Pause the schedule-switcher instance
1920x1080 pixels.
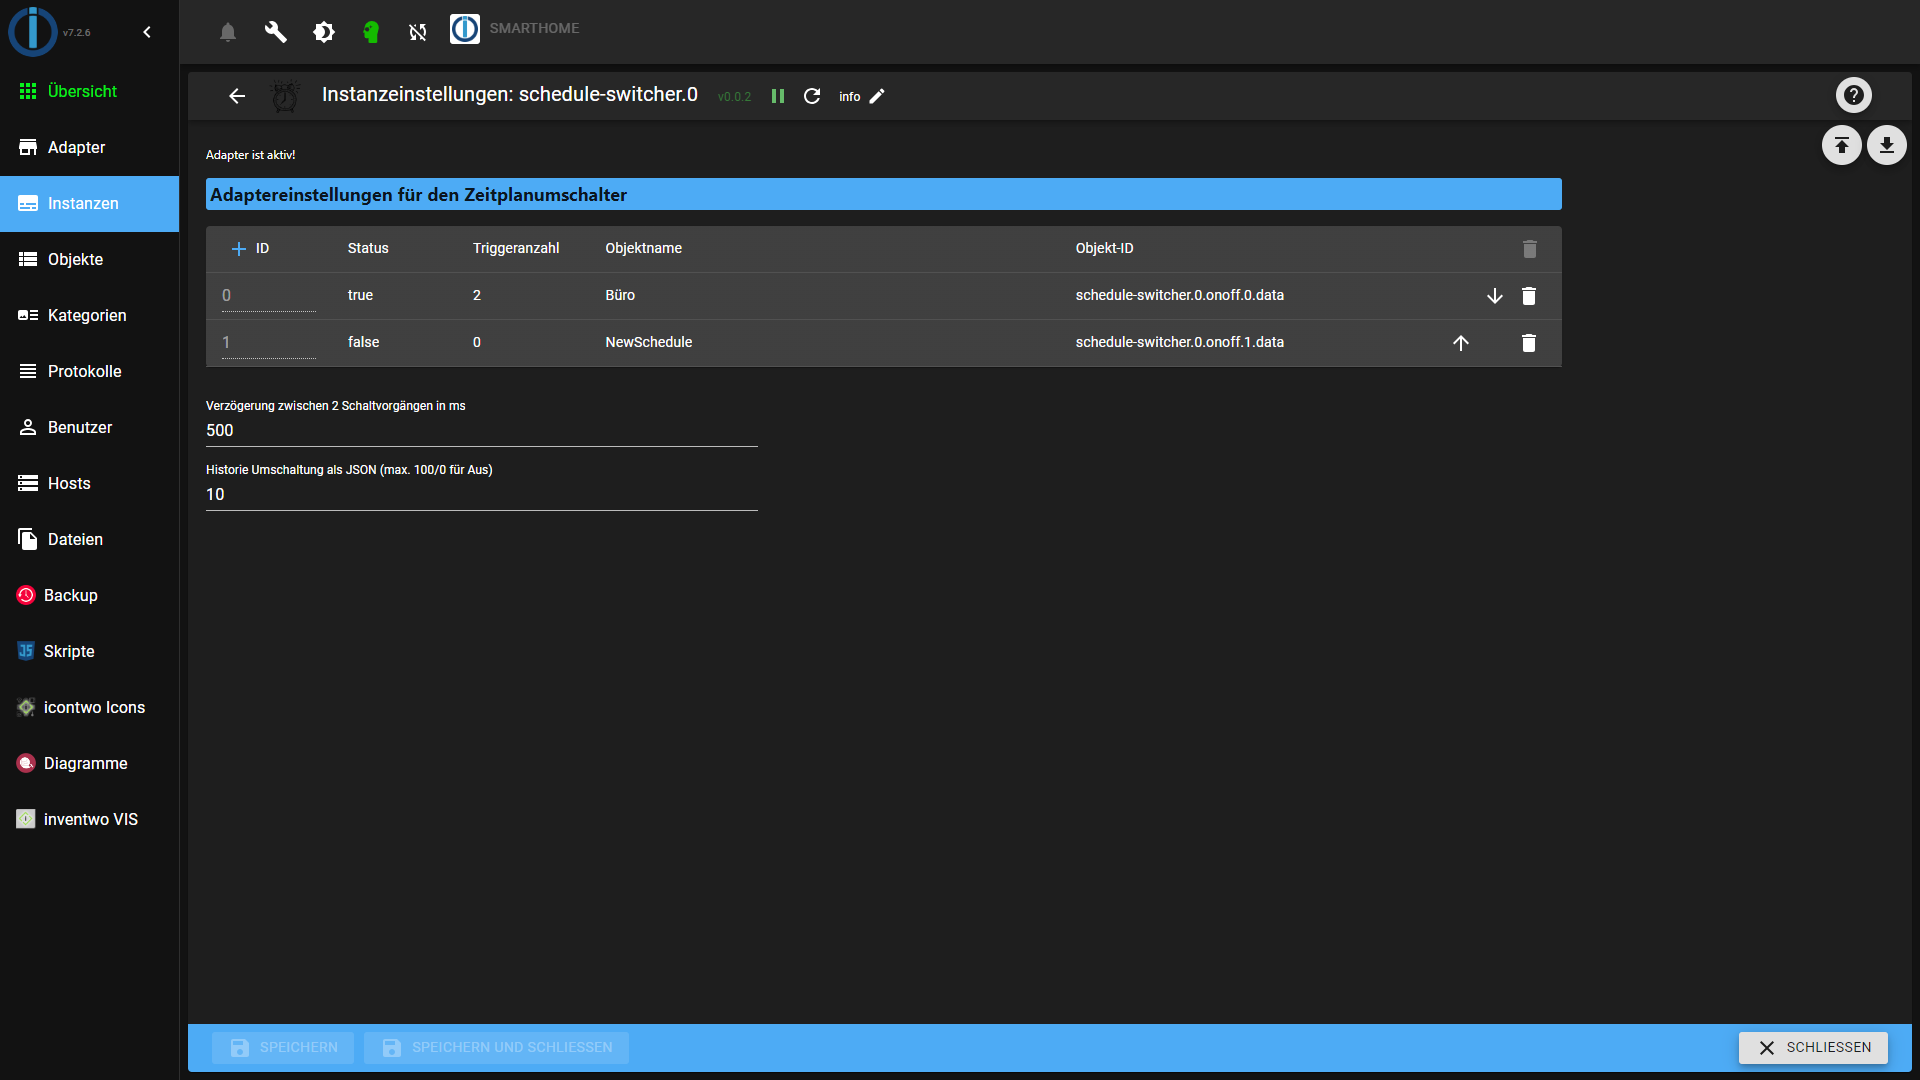pos(778,96)
